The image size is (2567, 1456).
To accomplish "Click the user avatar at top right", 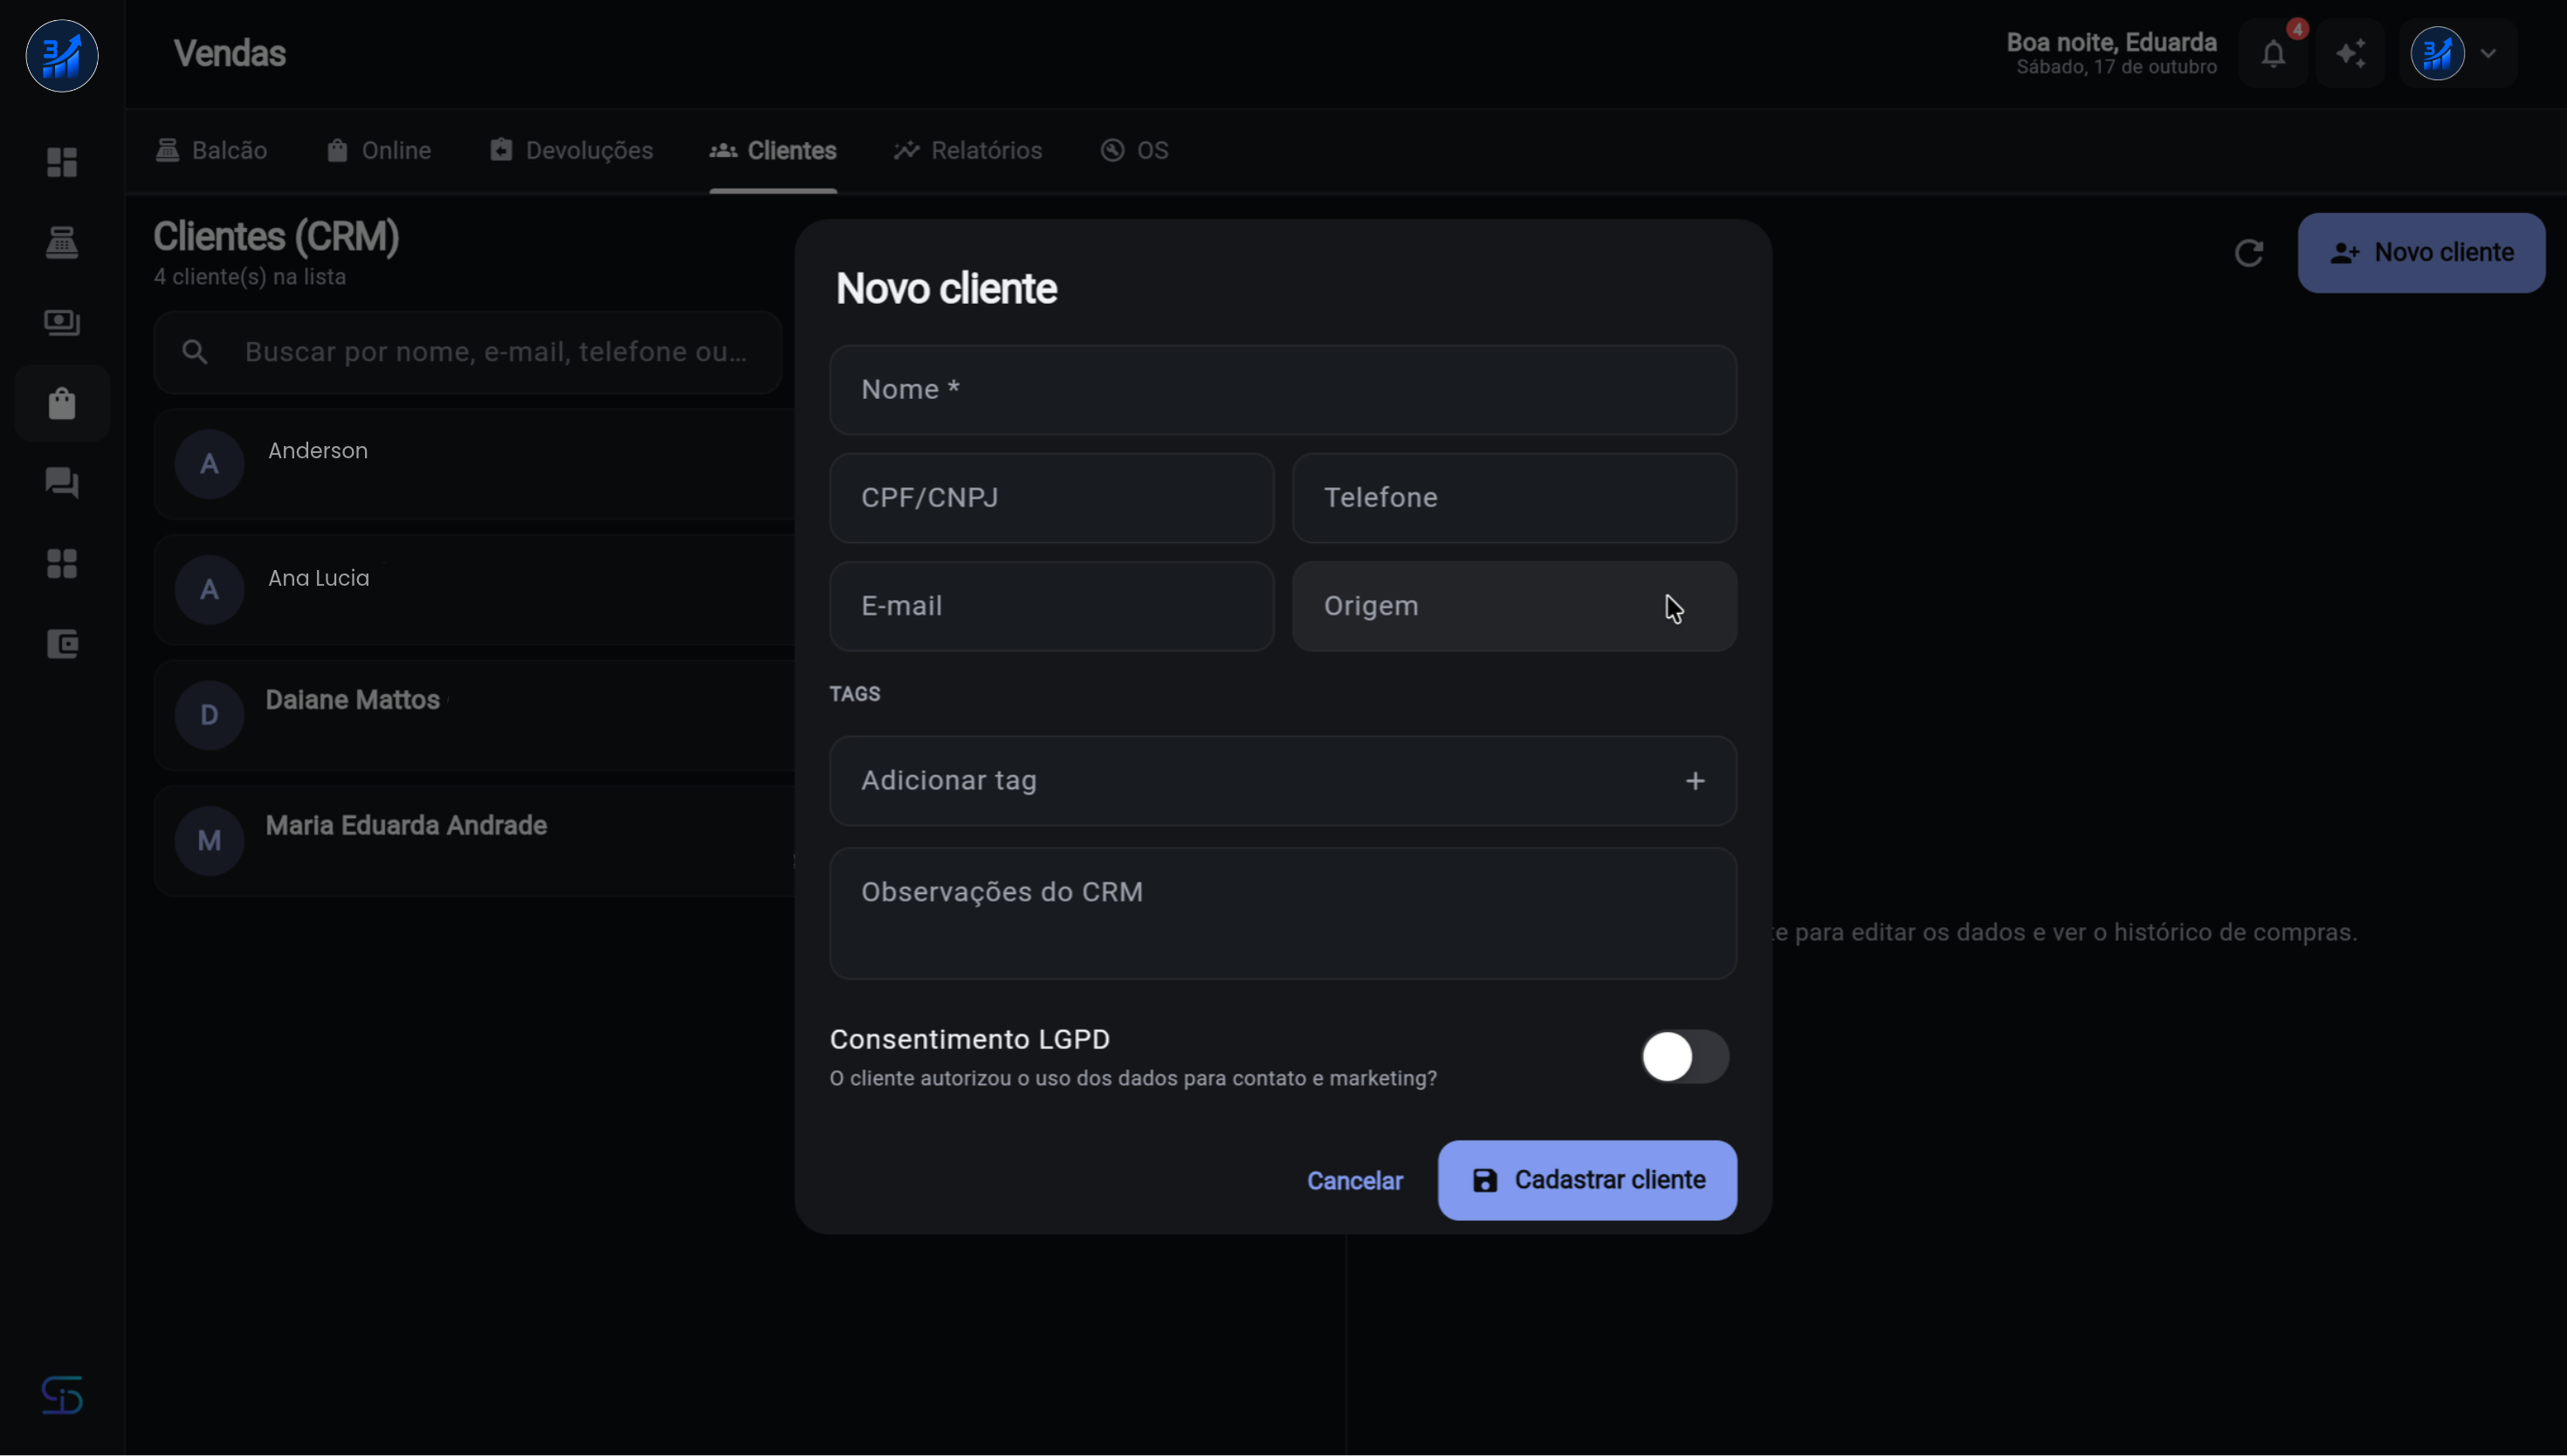I will pyautogui.click(x=2437, y=54).
